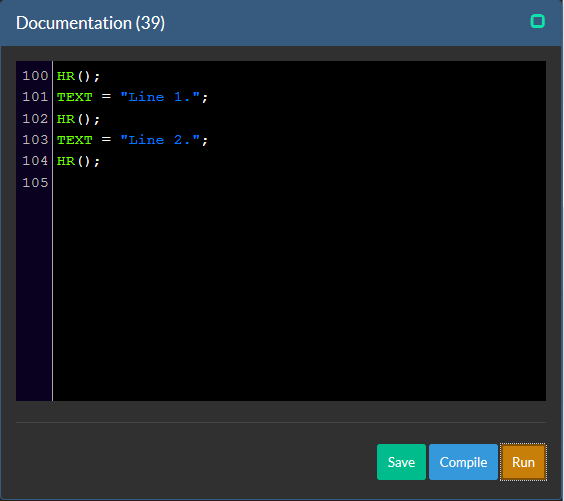Screen dimensions: 564x501
Task: Click the green Save button
Action: [x=401, y=462]
